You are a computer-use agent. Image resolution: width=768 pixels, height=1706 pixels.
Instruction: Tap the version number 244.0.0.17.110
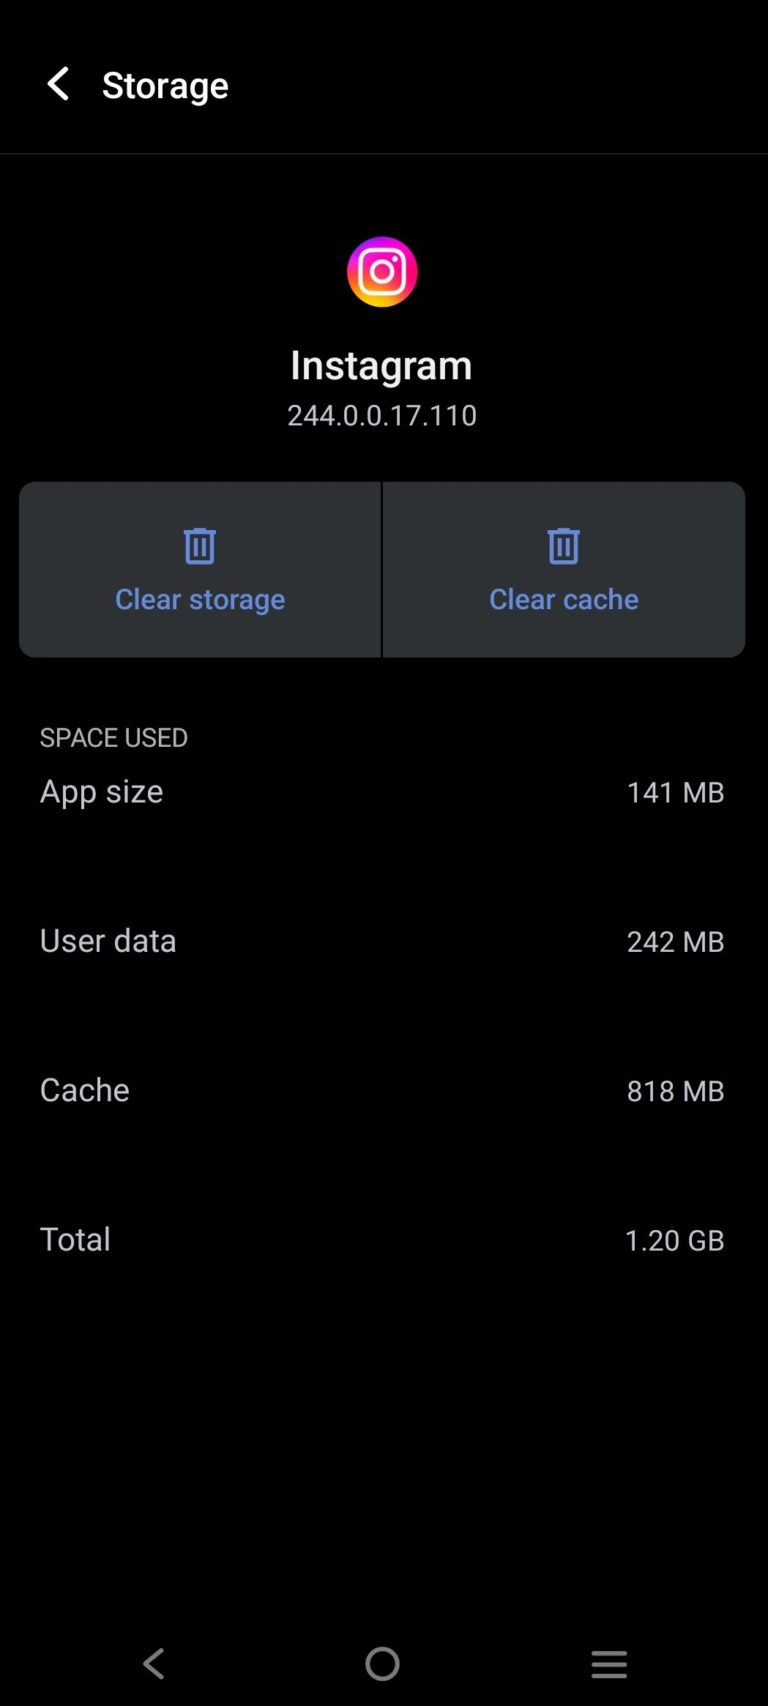(381, 415)
